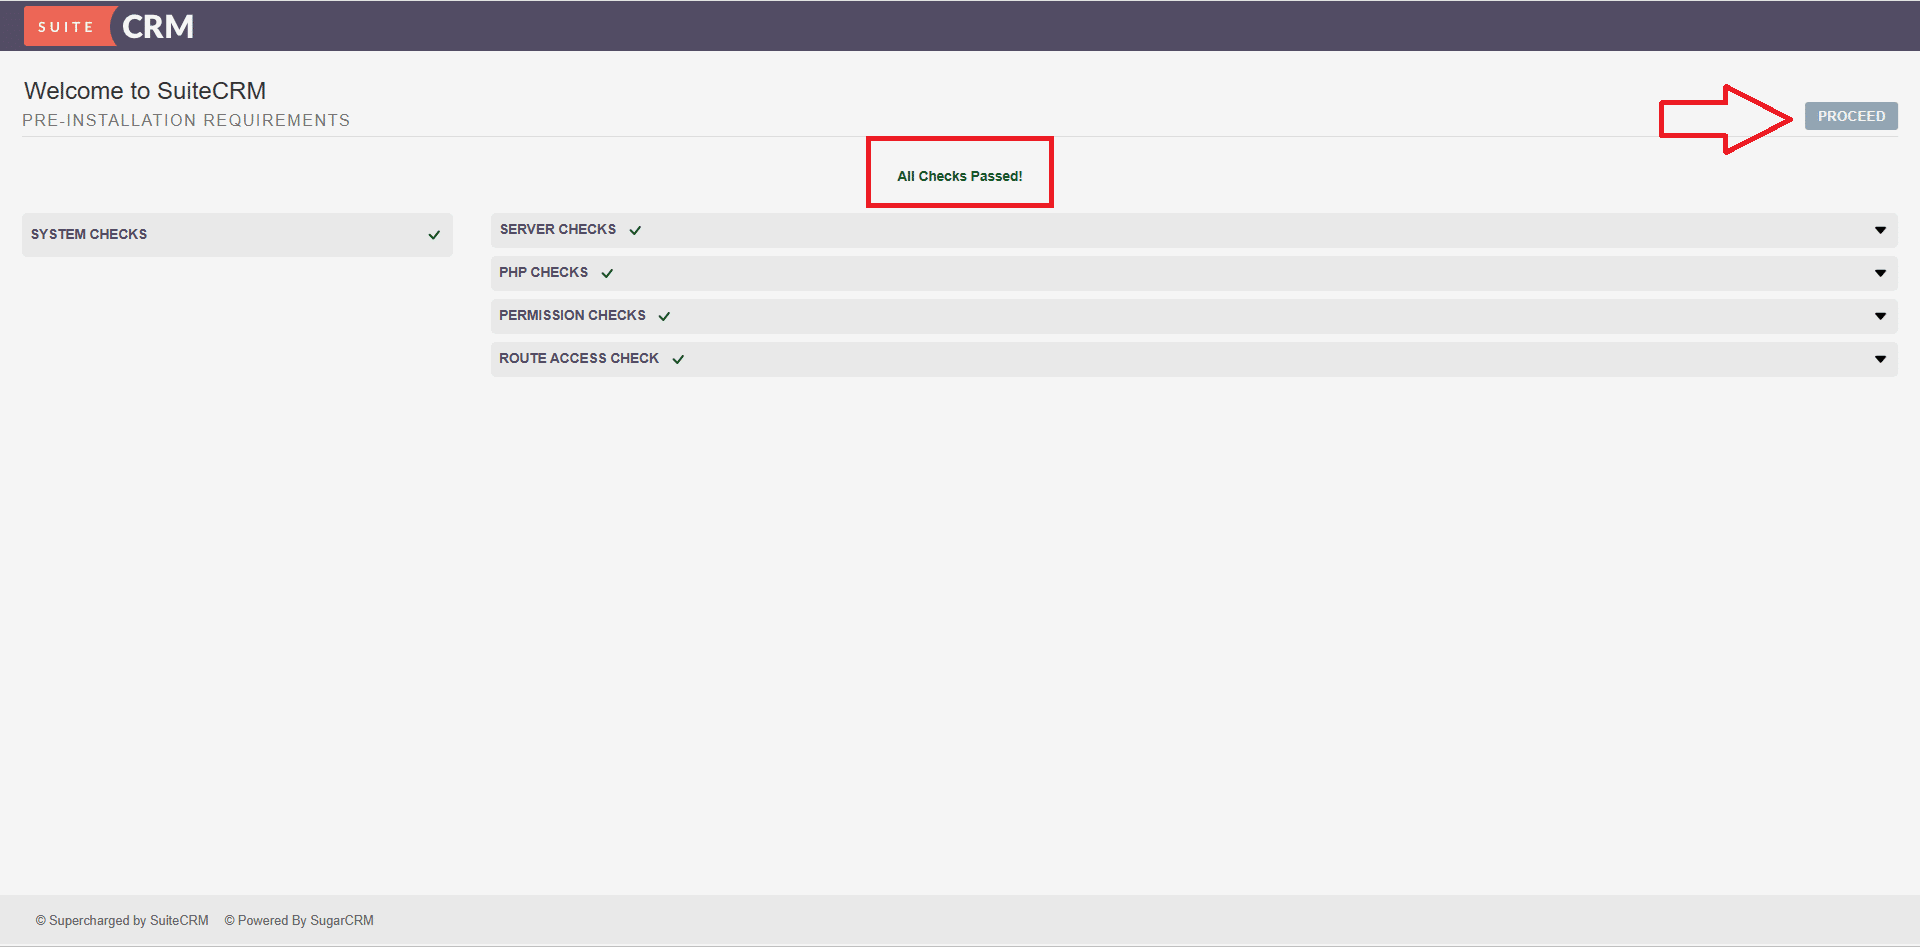Viewport: 1920px width, 947px height.
Task: Click the Route Access Check section title
Action: [x=578, y=358]
